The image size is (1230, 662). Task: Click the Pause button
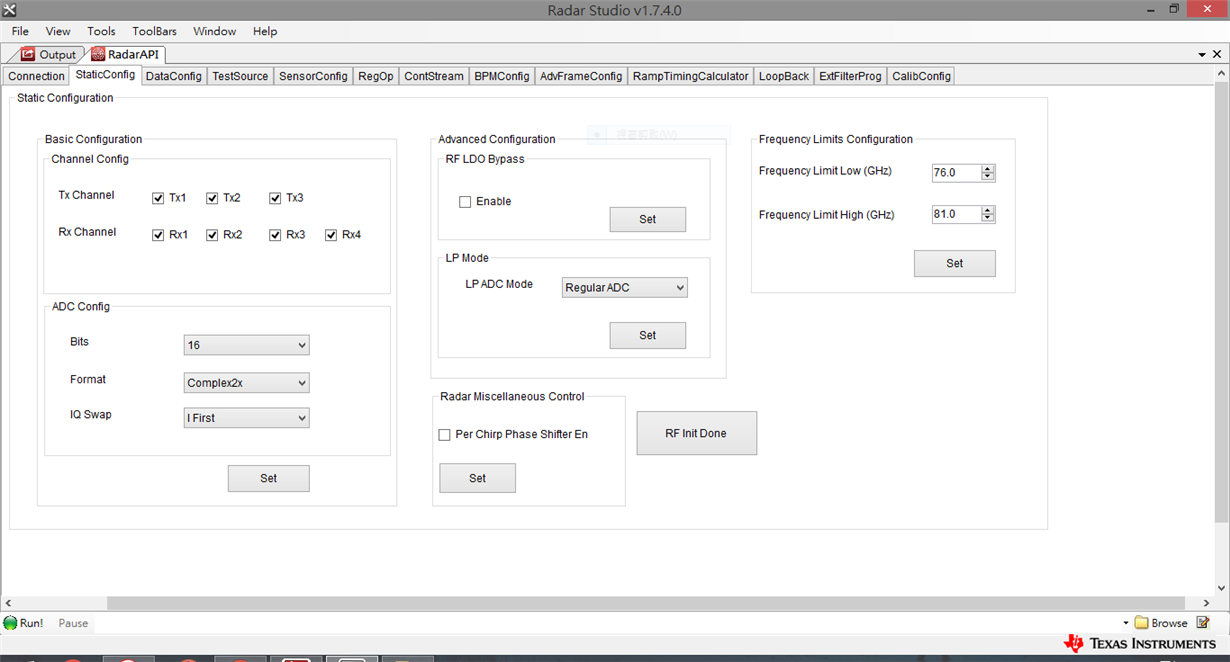[73, 623]
